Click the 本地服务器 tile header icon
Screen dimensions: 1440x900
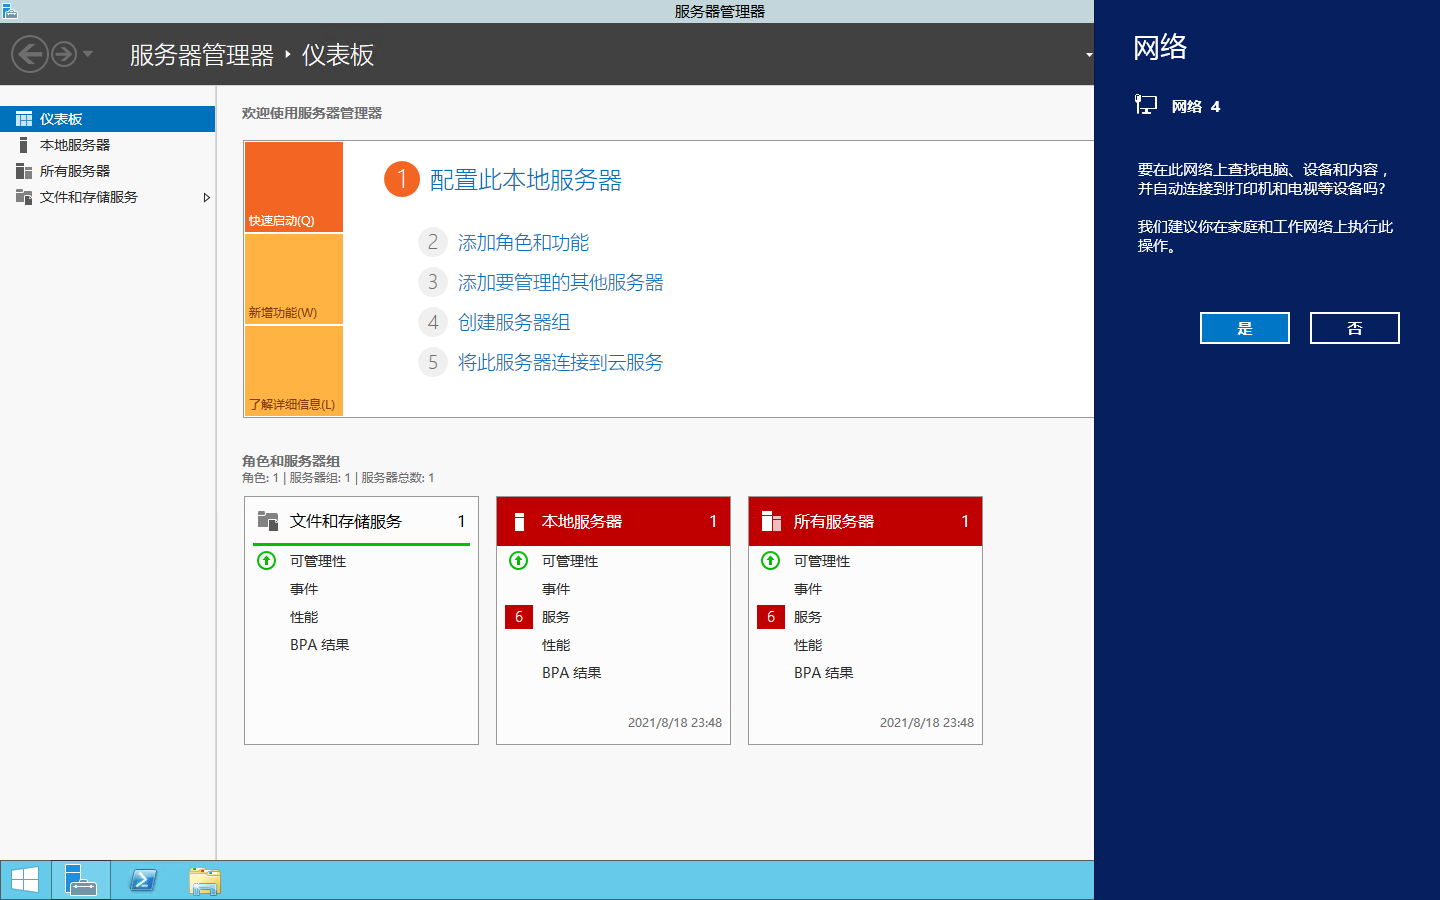(519, 521)
